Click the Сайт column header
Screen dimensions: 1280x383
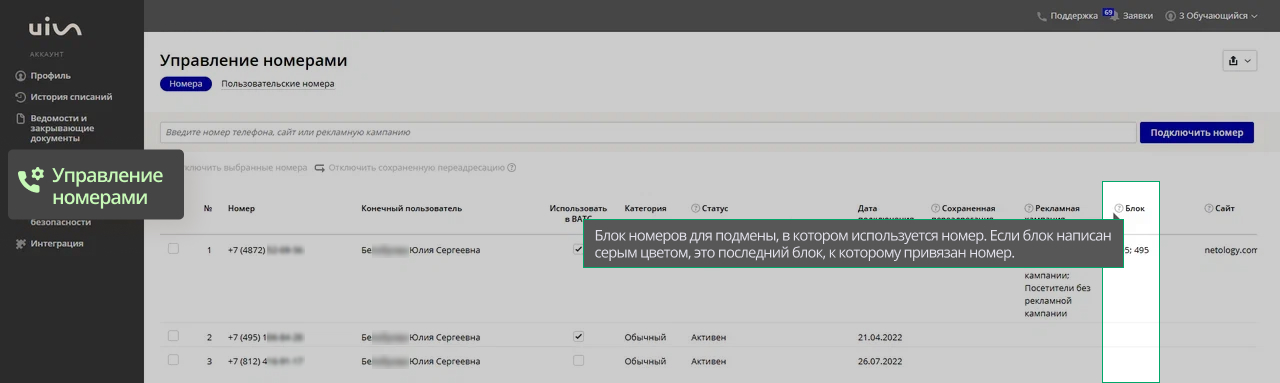click(x=1225, y=209)
